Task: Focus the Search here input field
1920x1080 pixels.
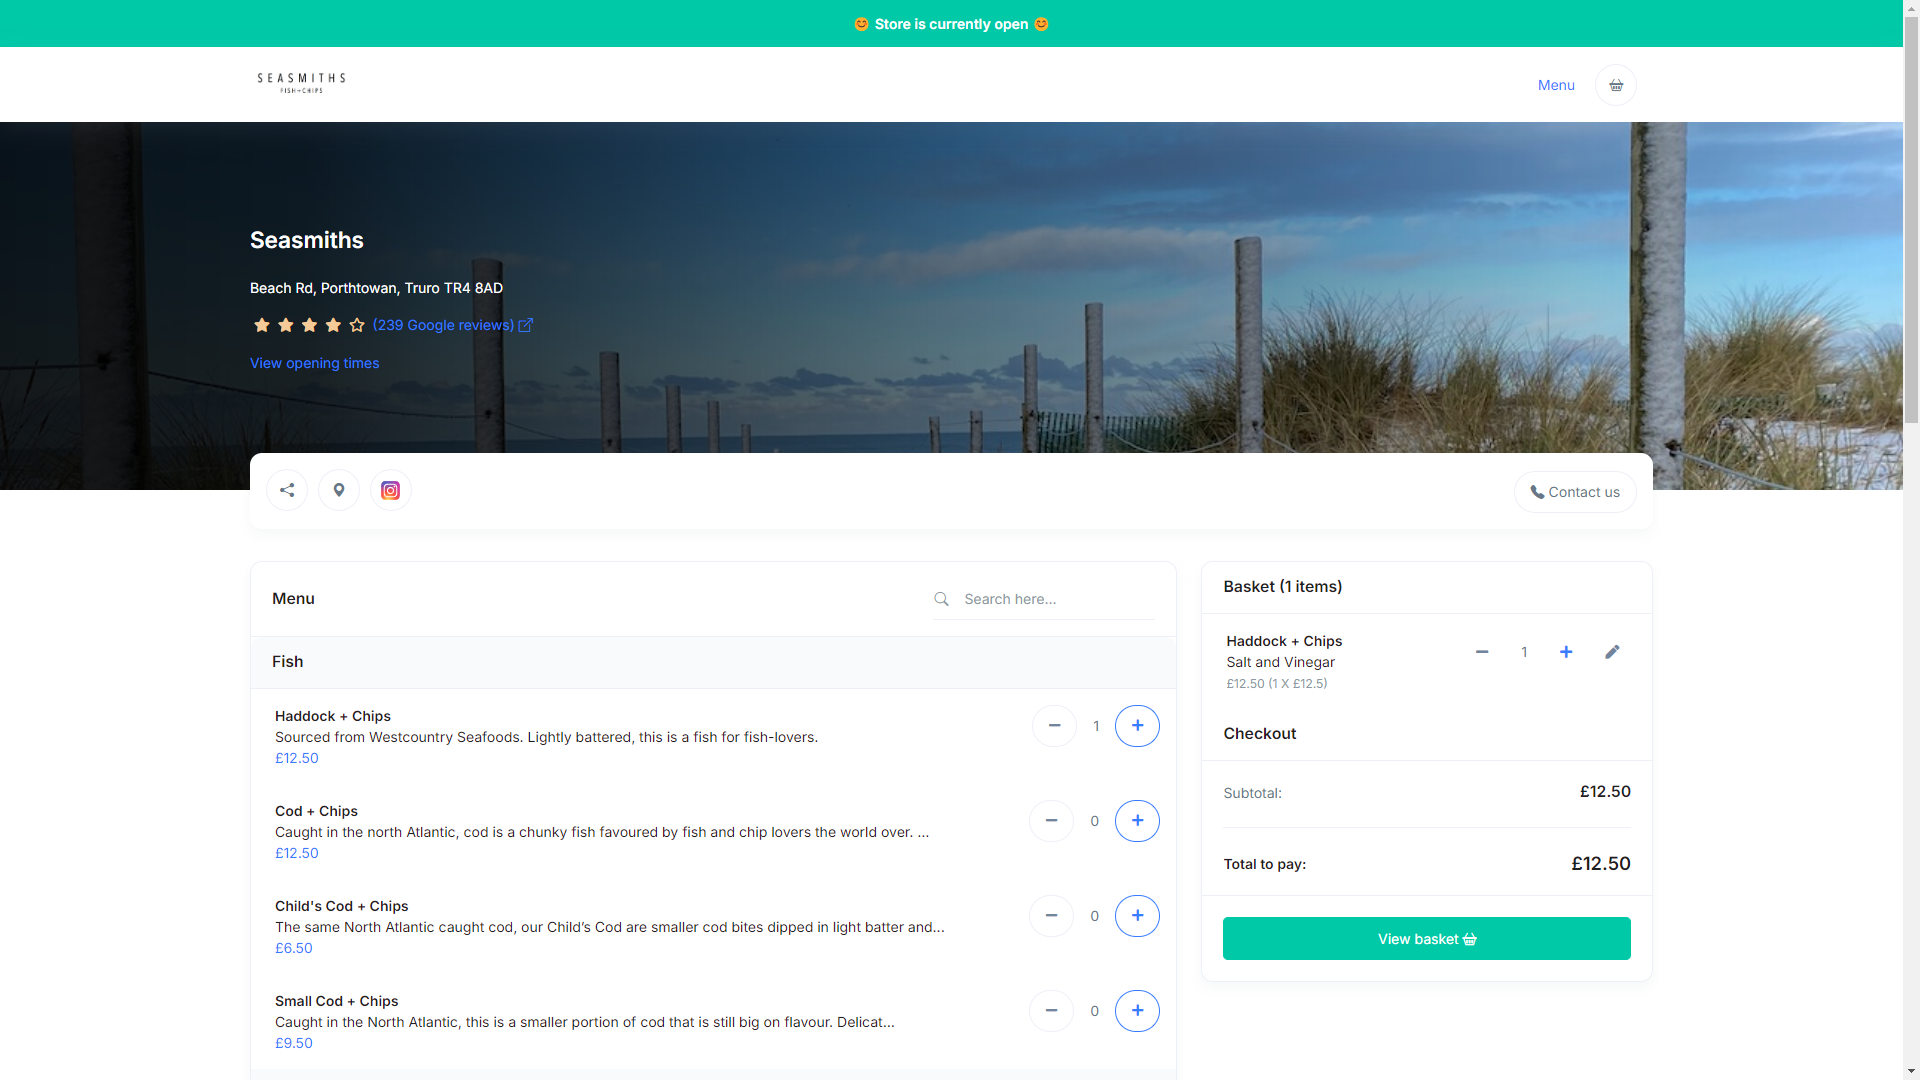Action: (1057, 599)
